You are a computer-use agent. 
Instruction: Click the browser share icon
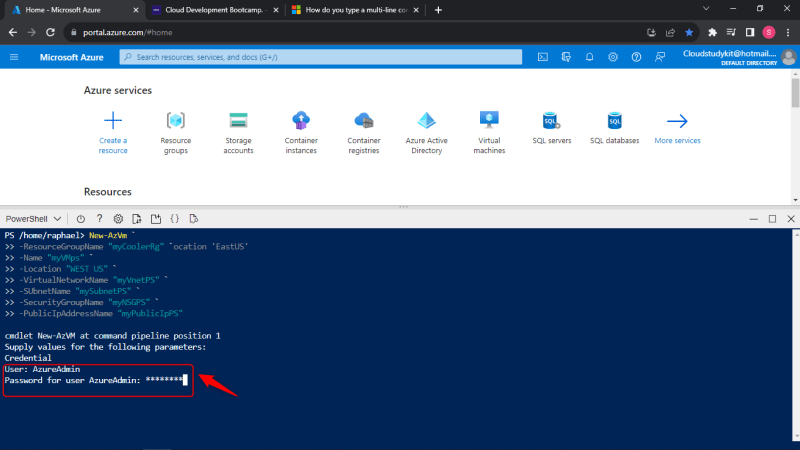tap(670, 32)
